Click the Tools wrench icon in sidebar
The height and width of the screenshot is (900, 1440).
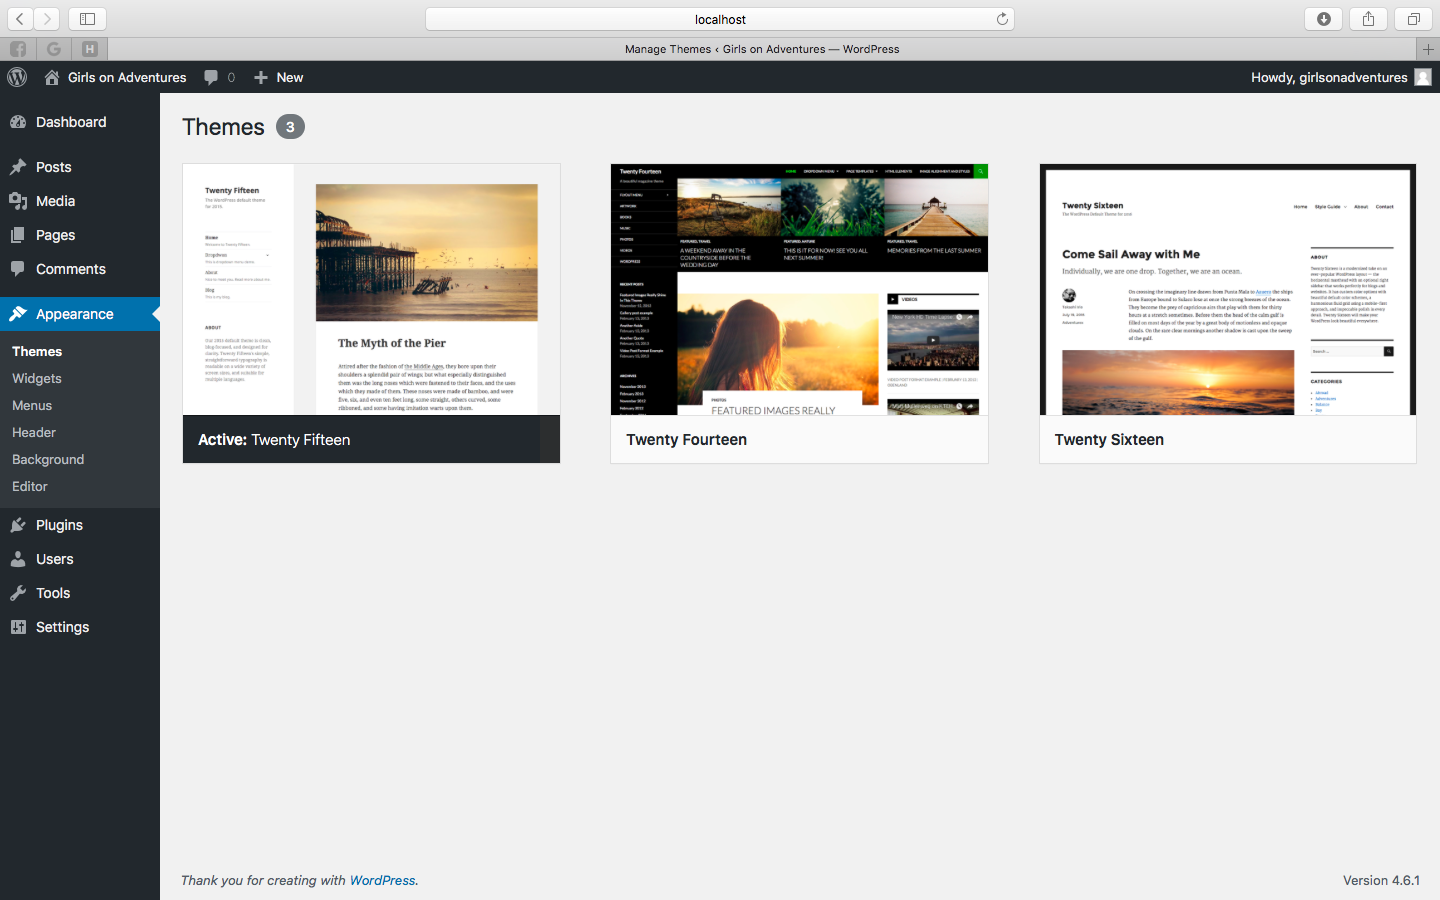coord(18,593)
